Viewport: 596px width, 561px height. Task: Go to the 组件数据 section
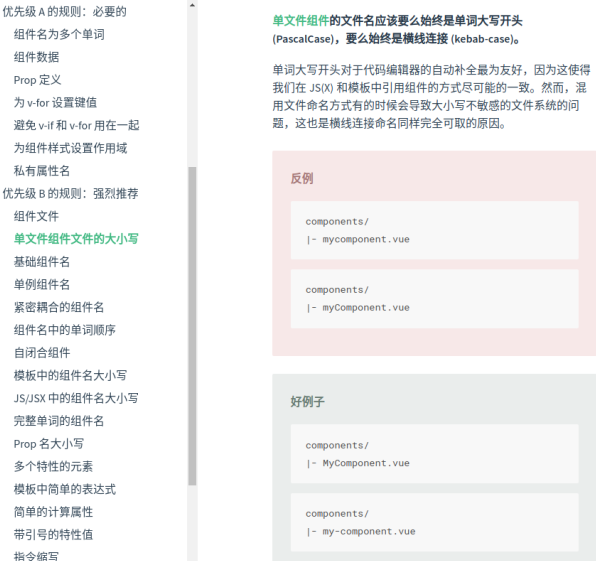[x=36, y=57]
